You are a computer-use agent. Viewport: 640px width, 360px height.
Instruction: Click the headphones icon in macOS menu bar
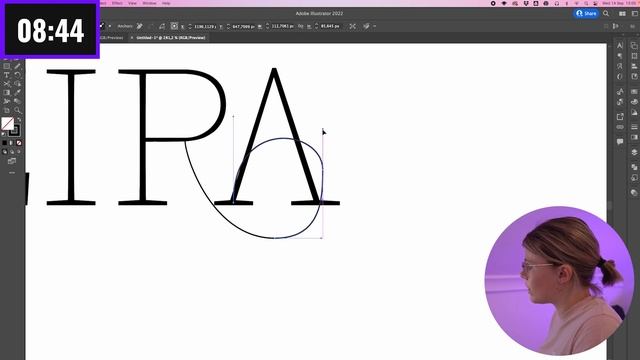557,3
